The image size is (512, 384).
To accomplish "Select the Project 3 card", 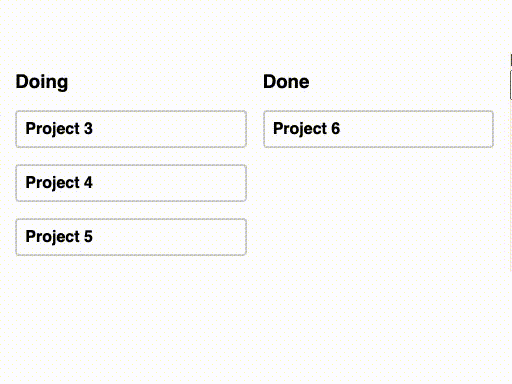I will coord(131,129).
